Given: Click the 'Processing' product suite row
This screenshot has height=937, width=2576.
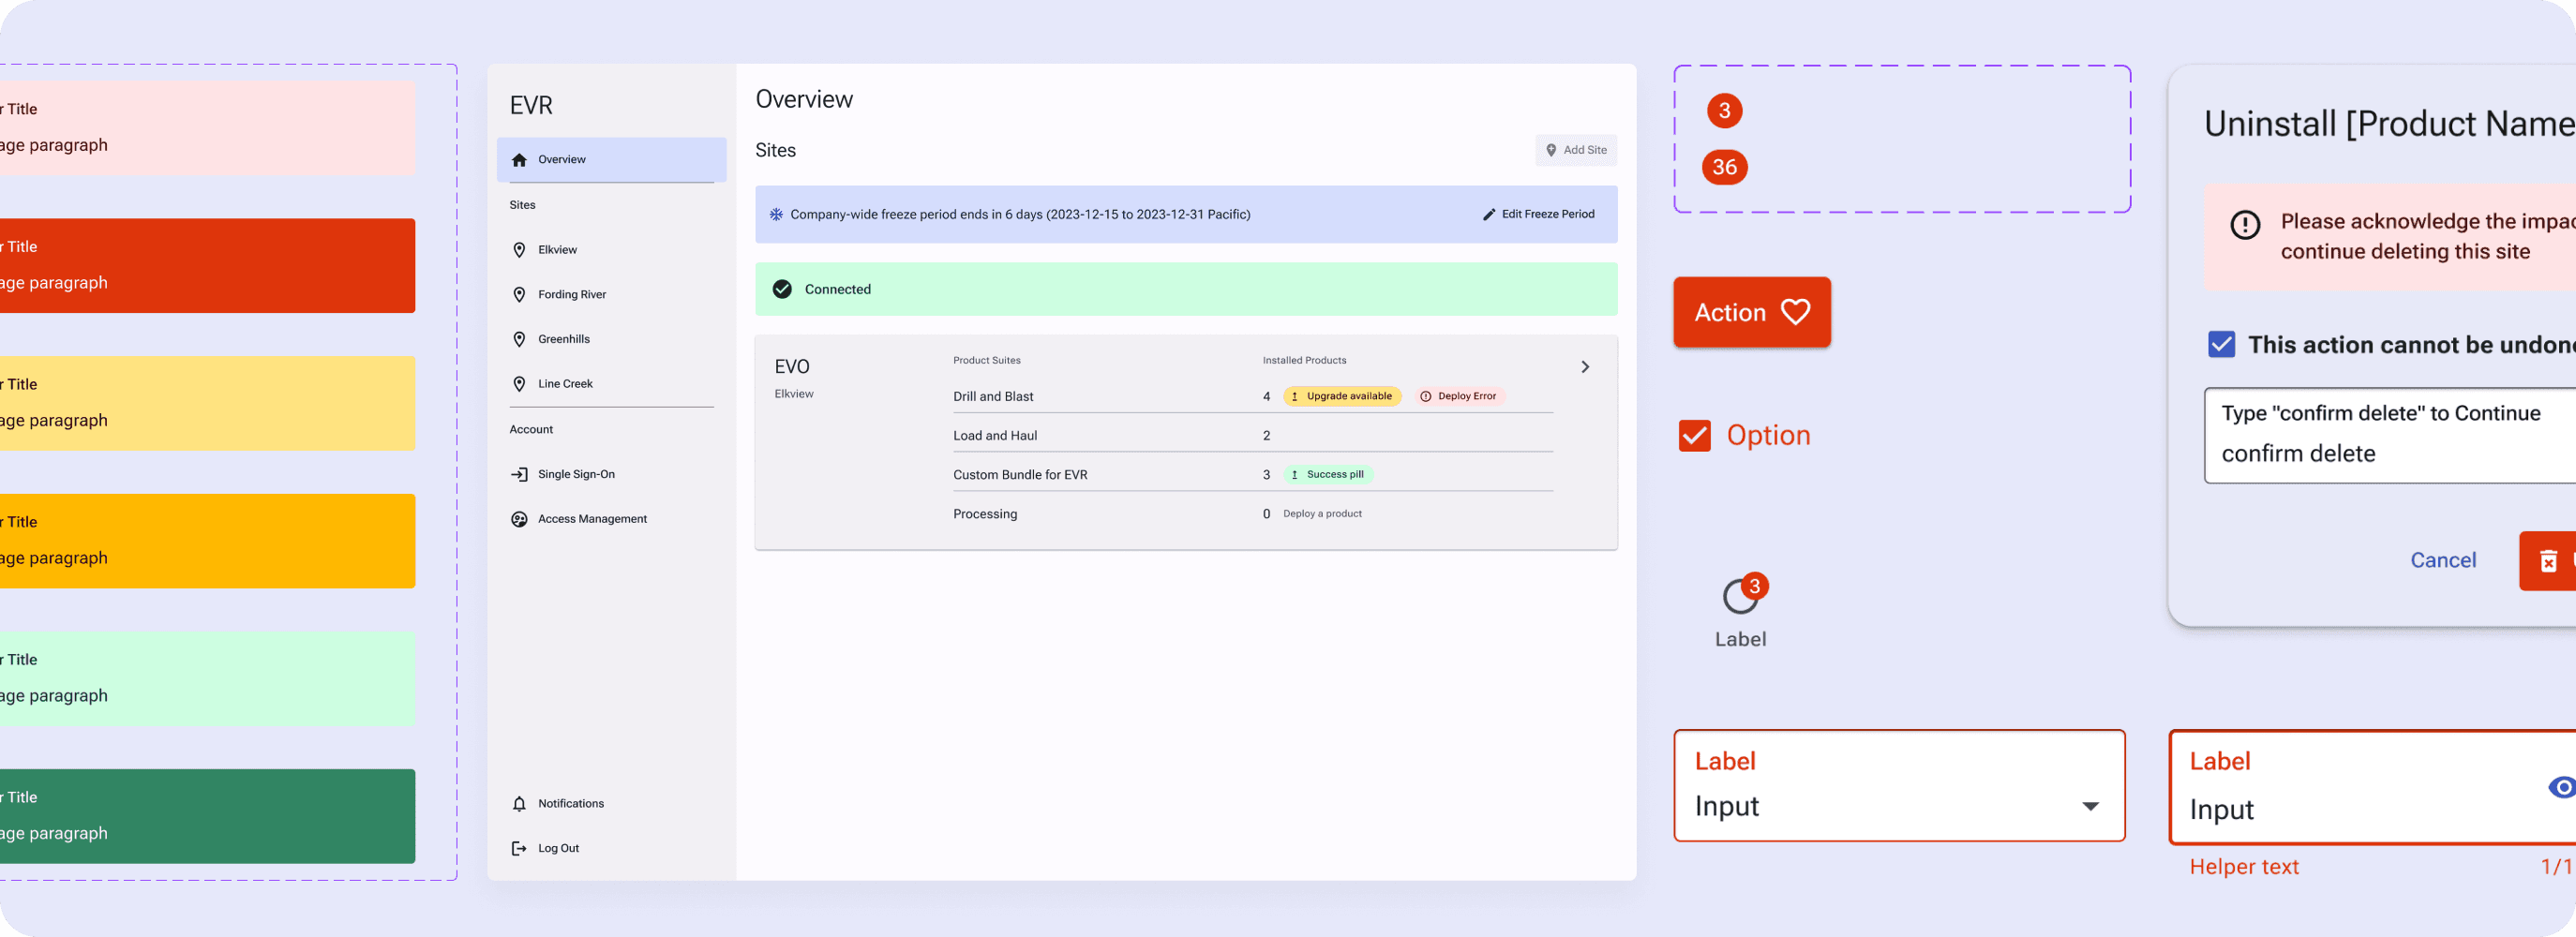Looking at the screenshot, I should pos(1253,514).
